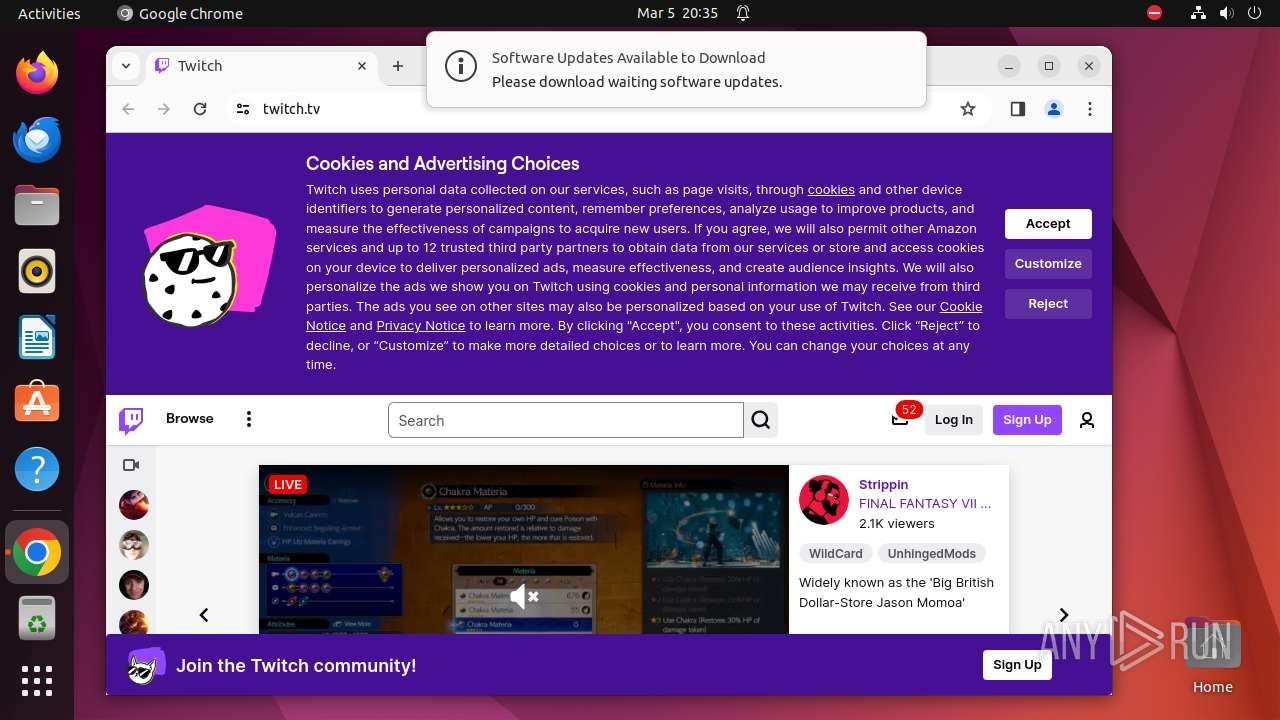Image resolution: width=1280 pixels, height=720 pixels.
Task: Open Strippin's channel name link
Action: tap(884, 484)
